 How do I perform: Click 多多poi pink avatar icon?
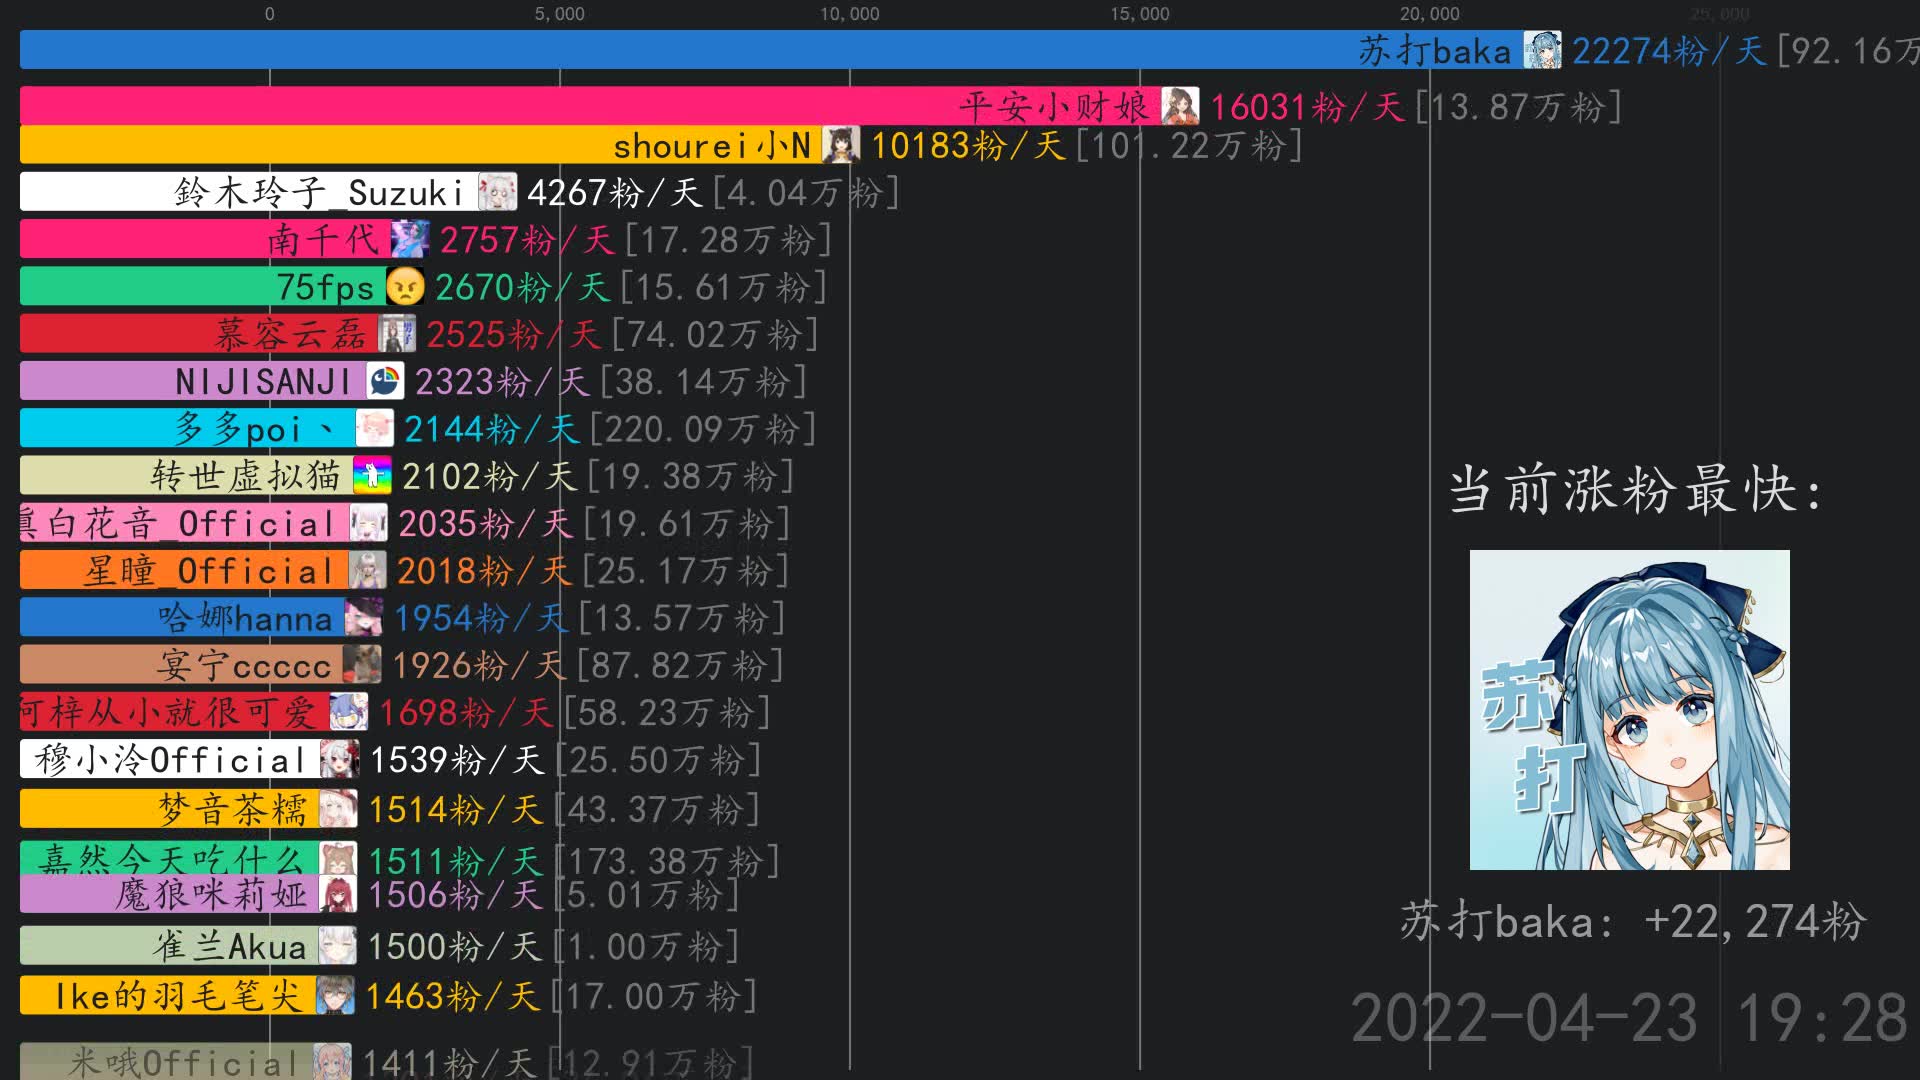click(374, 428)
